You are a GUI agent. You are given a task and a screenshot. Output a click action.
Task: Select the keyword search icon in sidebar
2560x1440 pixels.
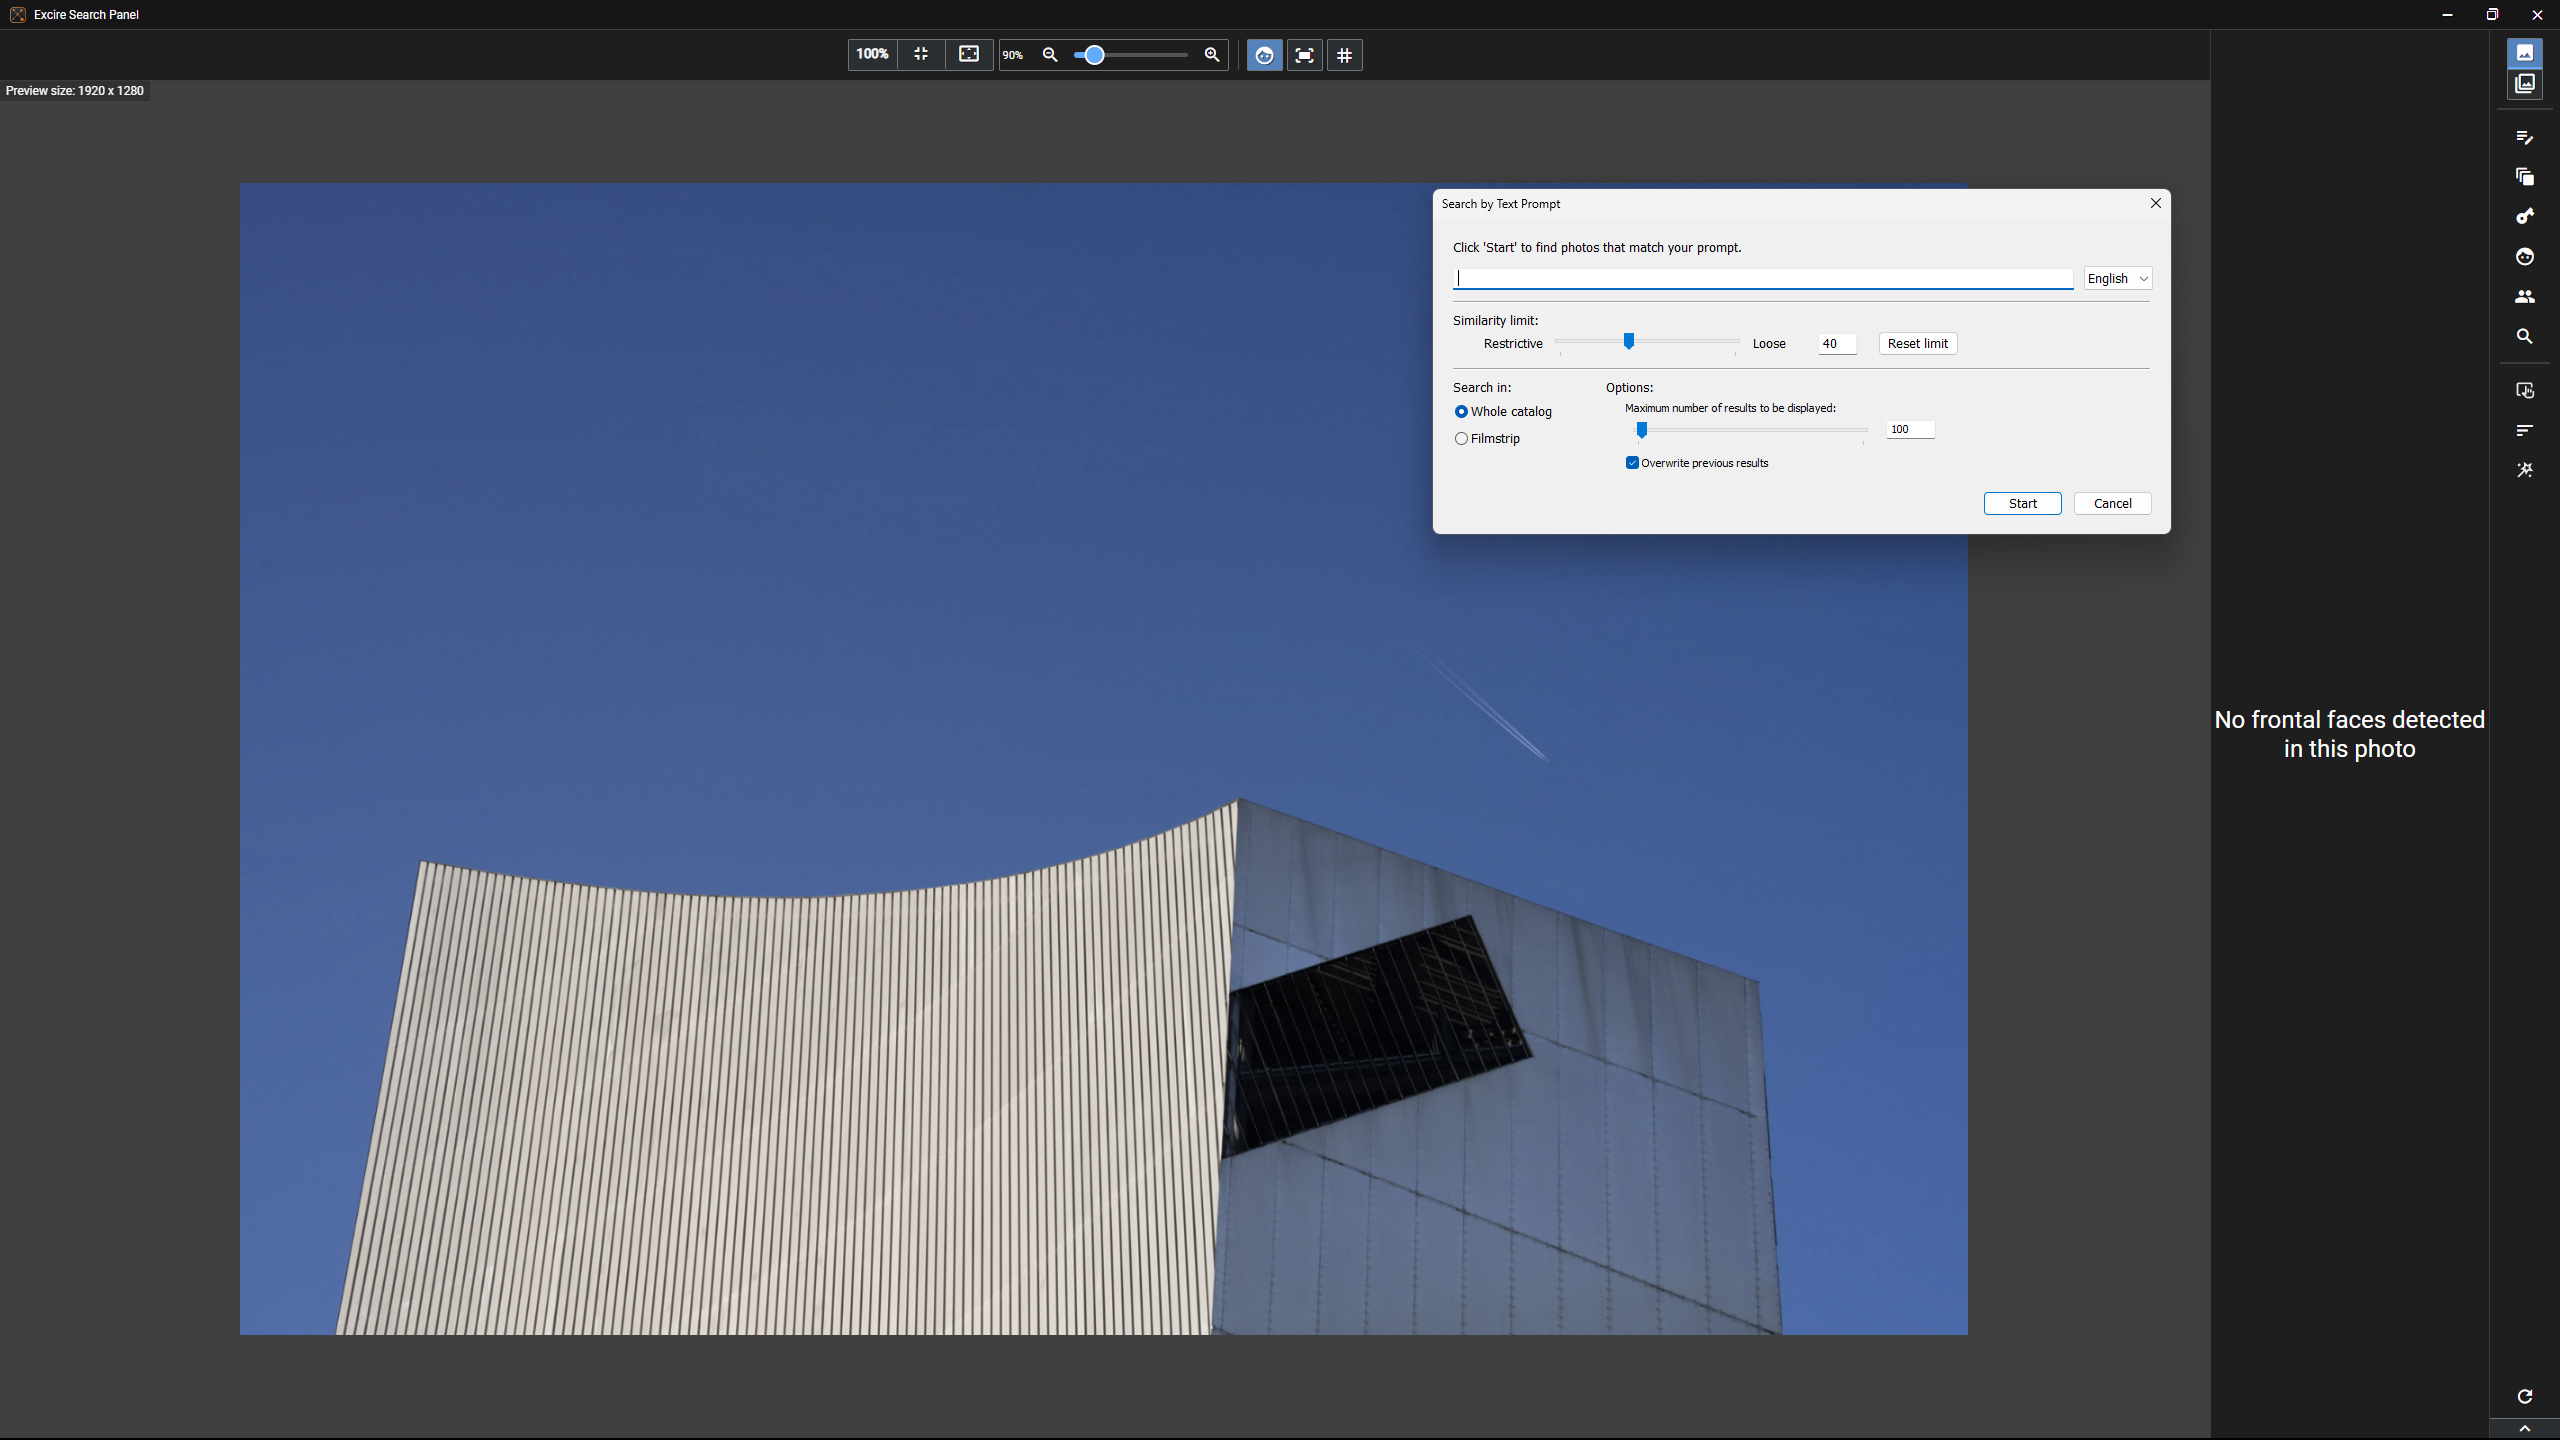[x=2525, y=216]
